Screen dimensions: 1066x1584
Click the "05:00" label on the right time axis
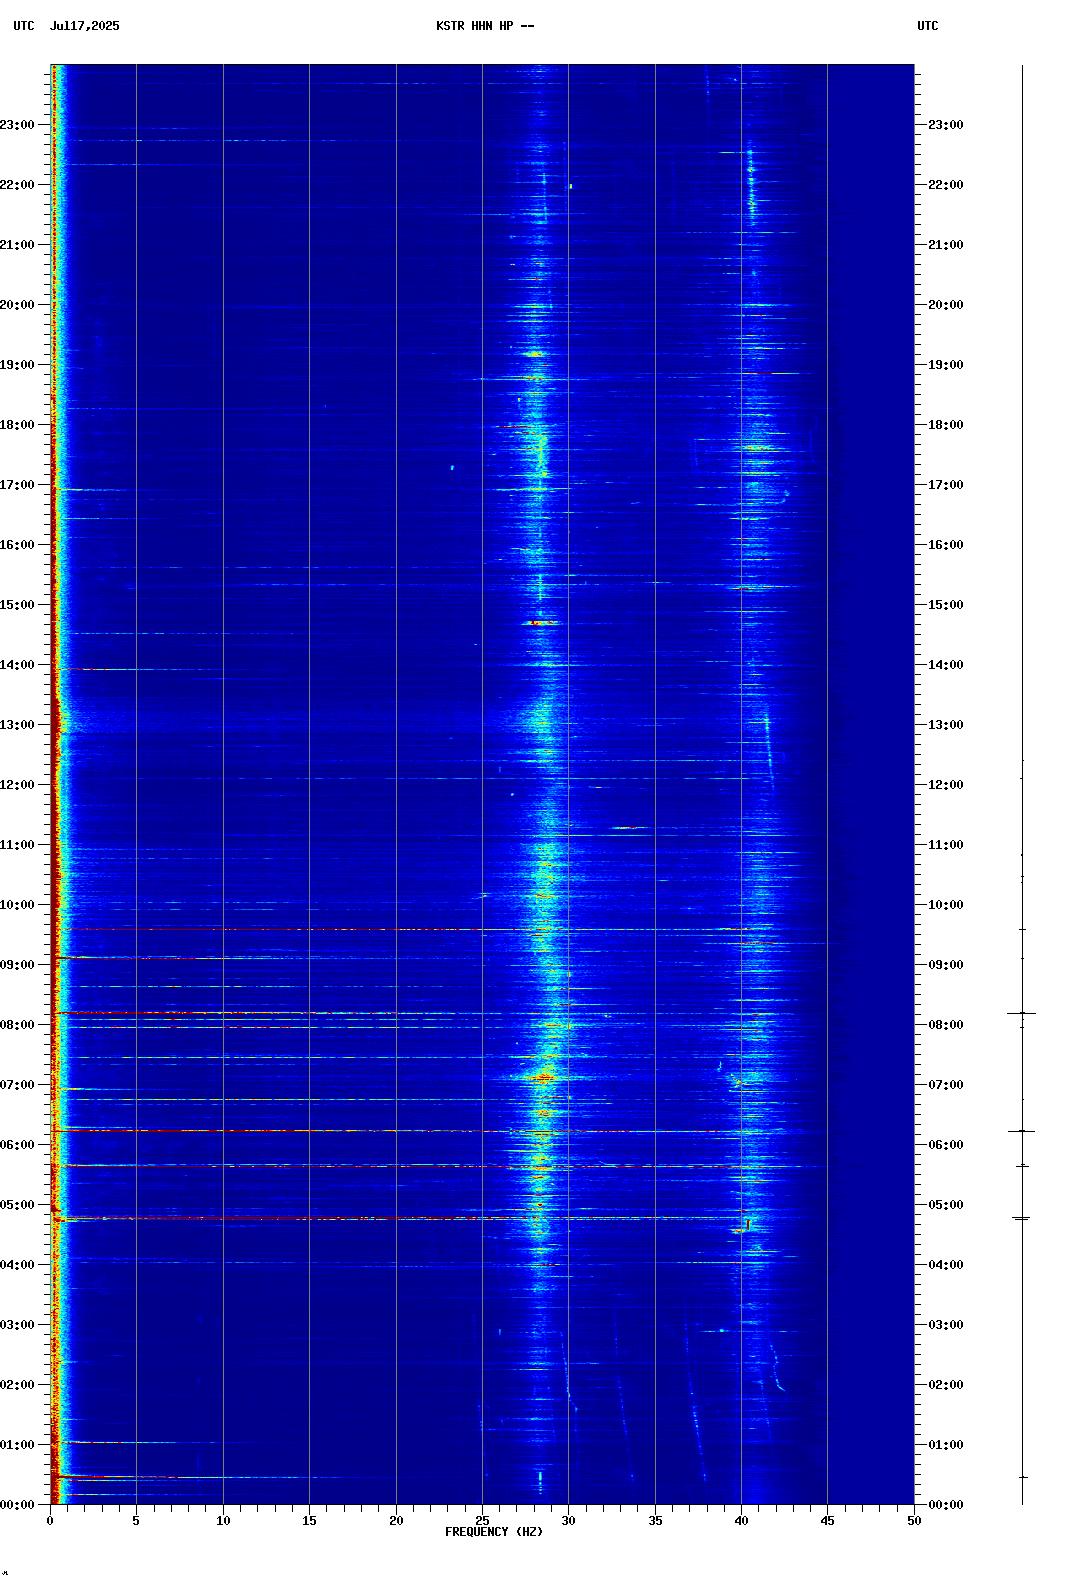(x=946, y=1205)
